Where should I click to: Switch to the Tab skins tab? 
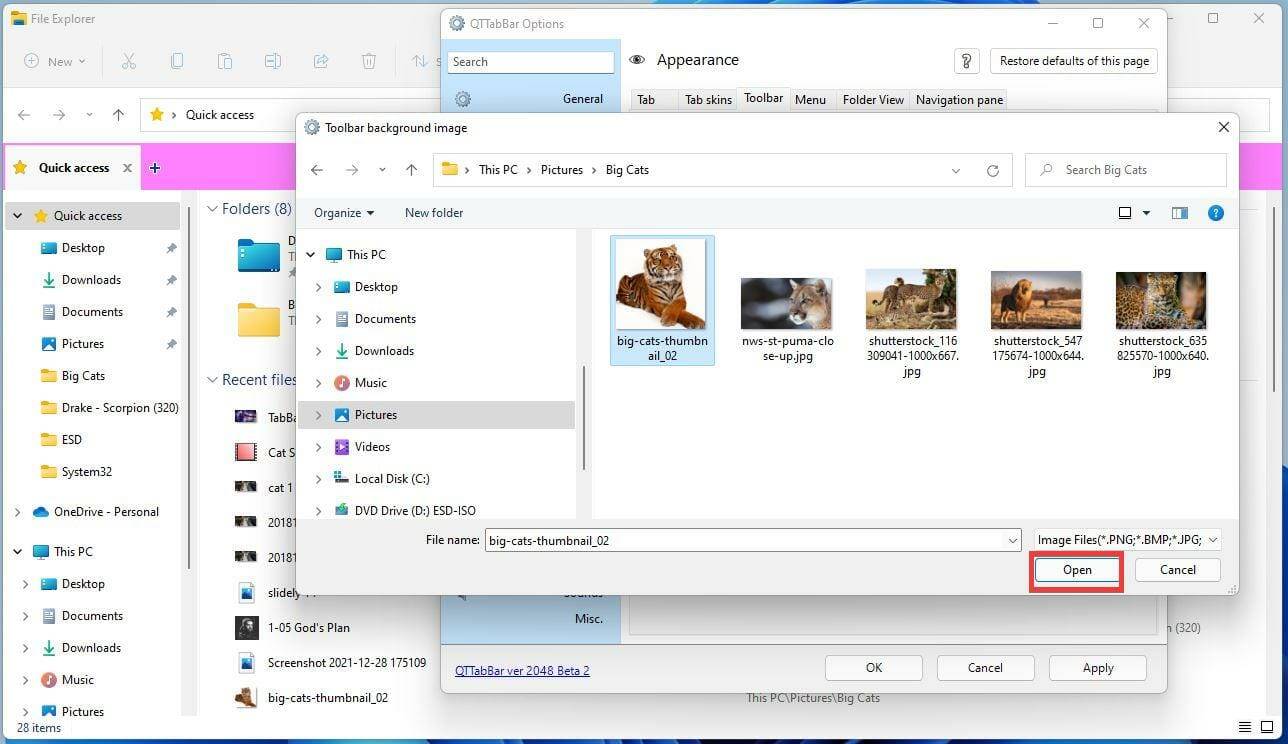pyautogui.click(x=707, y=99)
